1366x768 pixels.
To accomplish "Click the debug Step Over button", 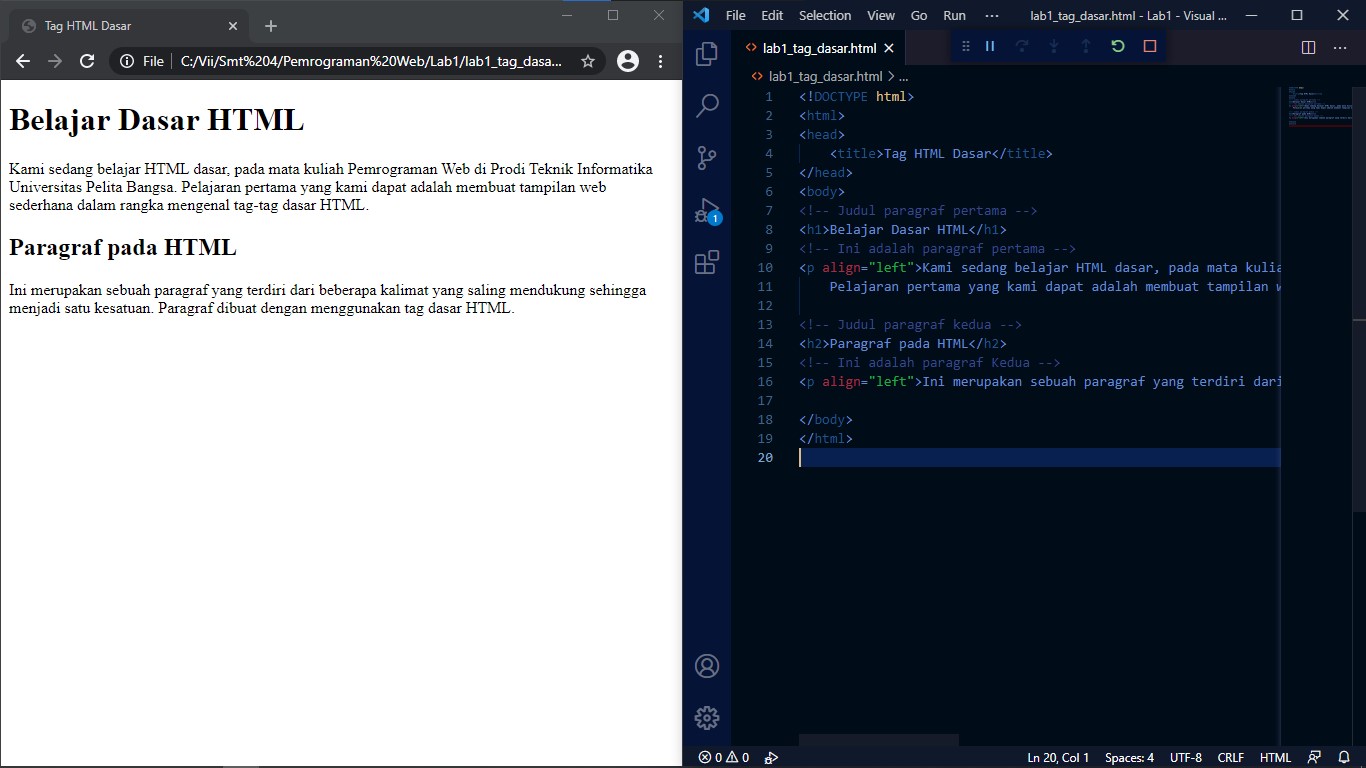I will [1022, 46].
